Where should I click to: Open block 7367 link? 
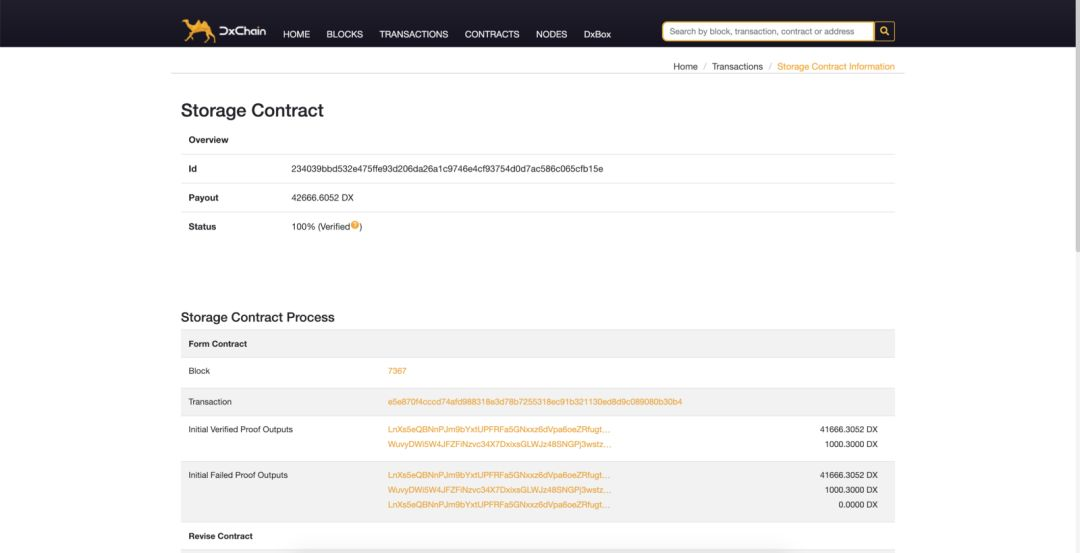[x=397, y=371]
